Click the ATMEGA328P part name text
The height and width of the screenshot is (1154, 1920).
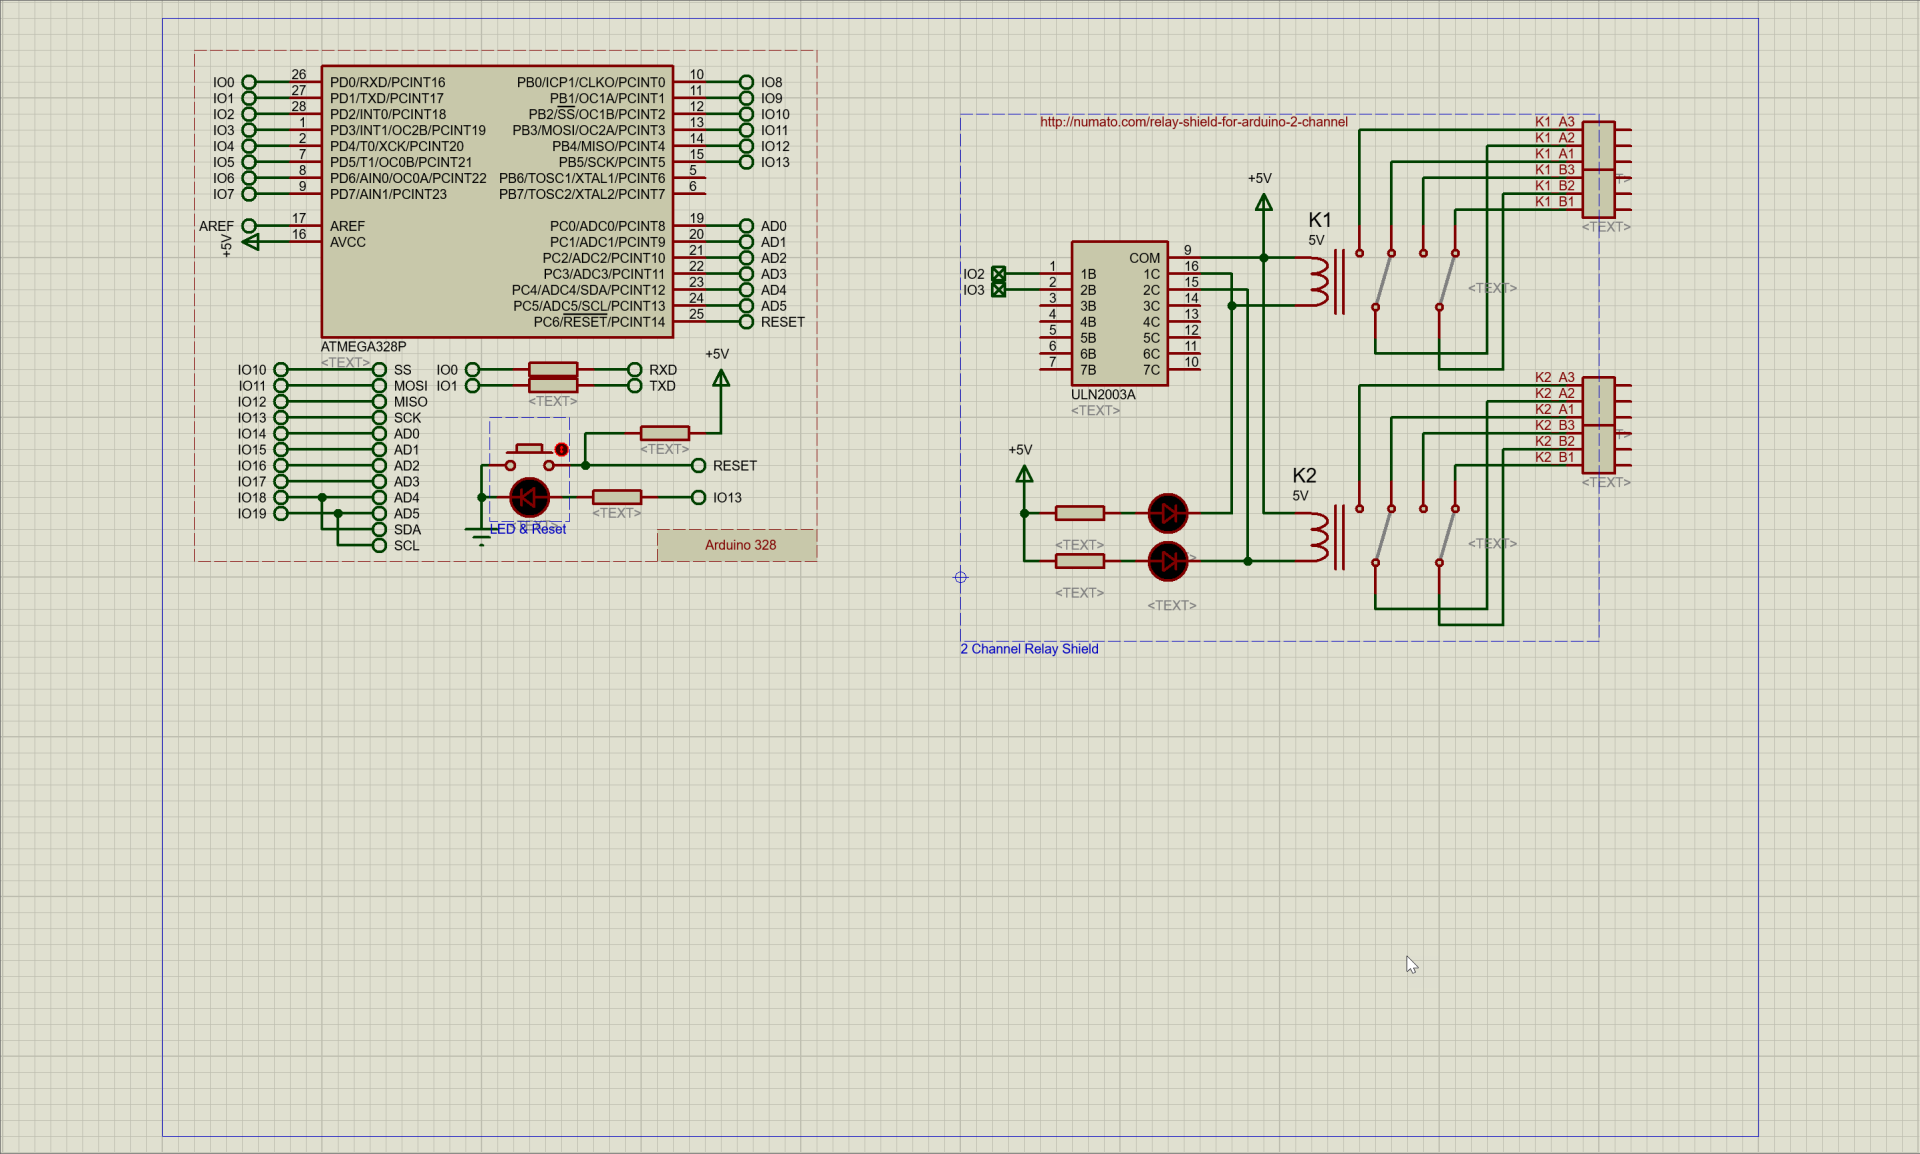coord(363,347)
